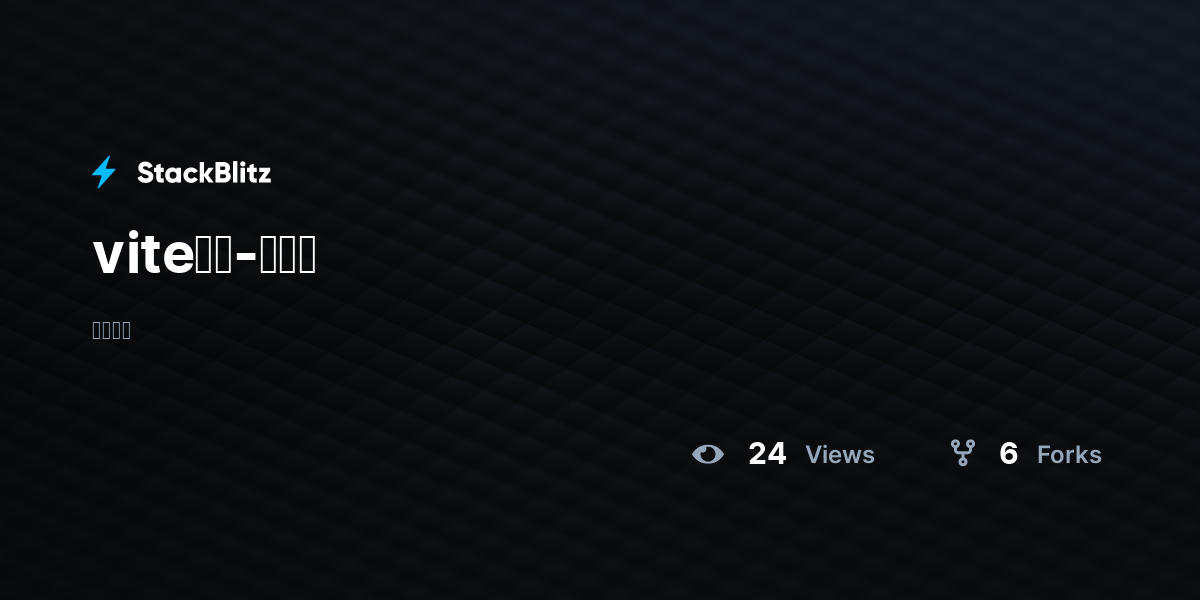Click the last character of the gray description
Screen dimensions: 1200x600
coord(126,330)
